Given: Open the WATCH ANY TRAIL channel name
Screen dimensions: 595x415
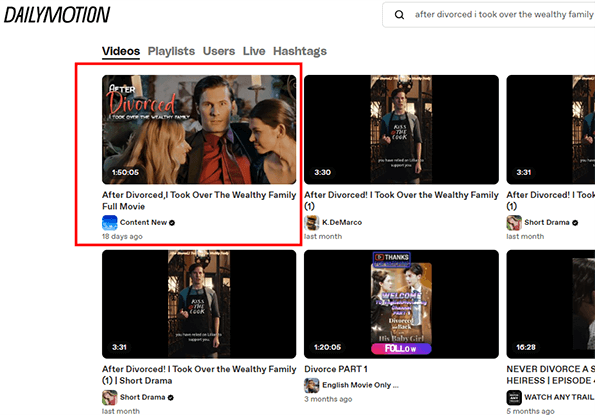Looking at the screenshot, I should [559, 397].
